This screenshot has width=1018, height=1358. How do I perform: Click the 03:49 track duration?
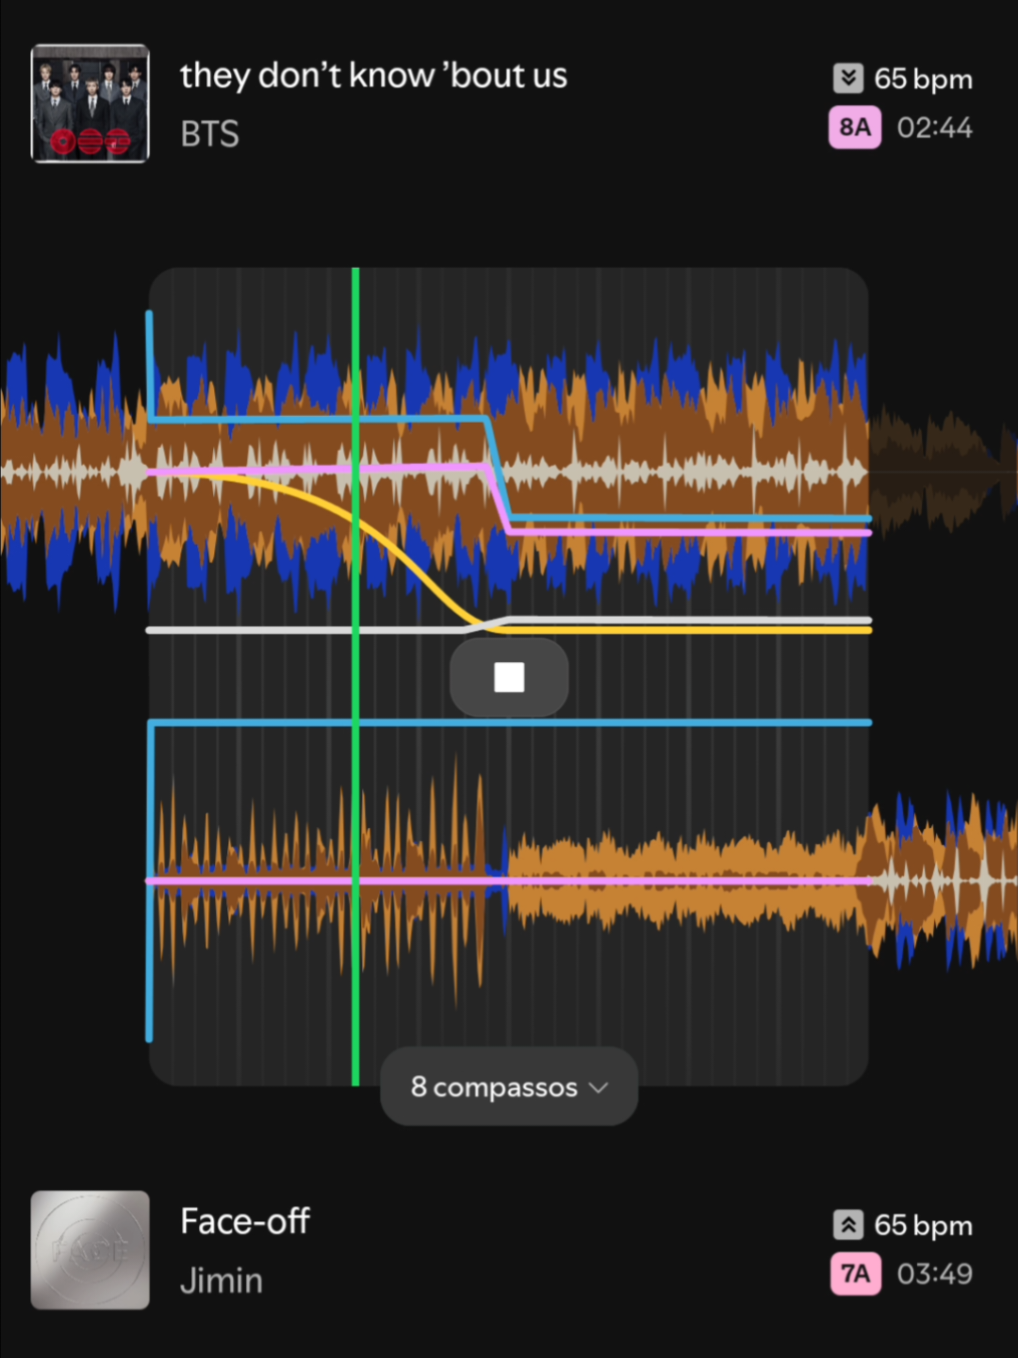click(935, 1274)
